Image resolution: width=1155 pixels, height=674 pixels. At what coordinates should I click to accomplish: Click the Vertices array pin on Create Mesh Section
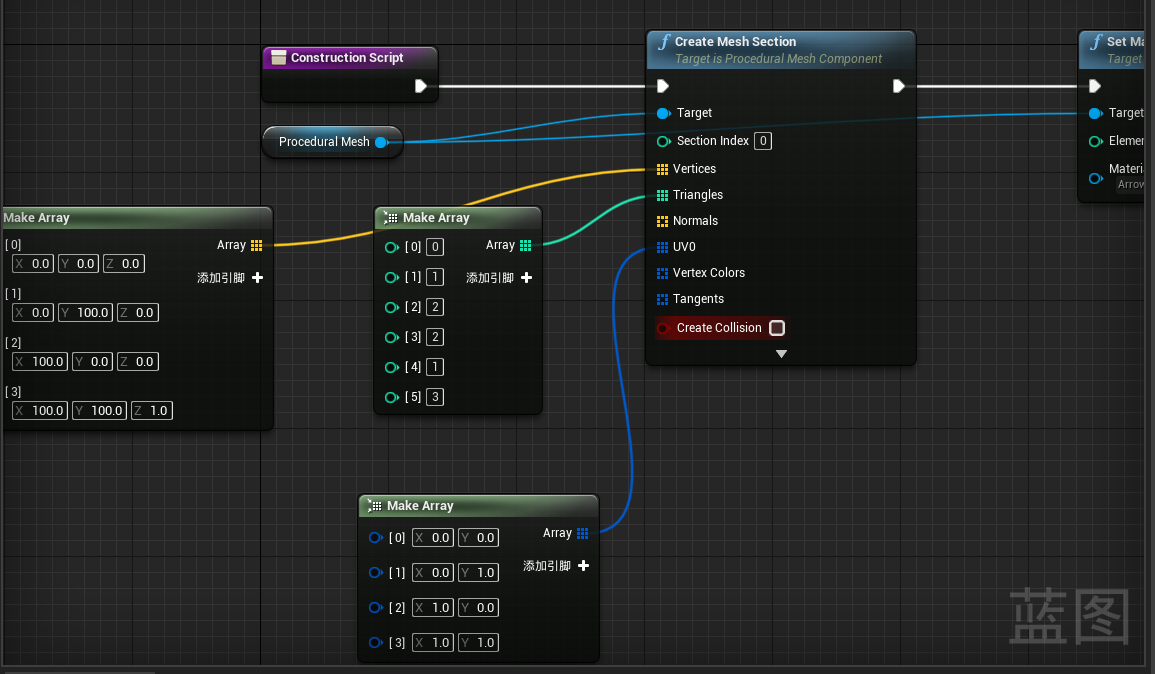(x=660, y=169)
